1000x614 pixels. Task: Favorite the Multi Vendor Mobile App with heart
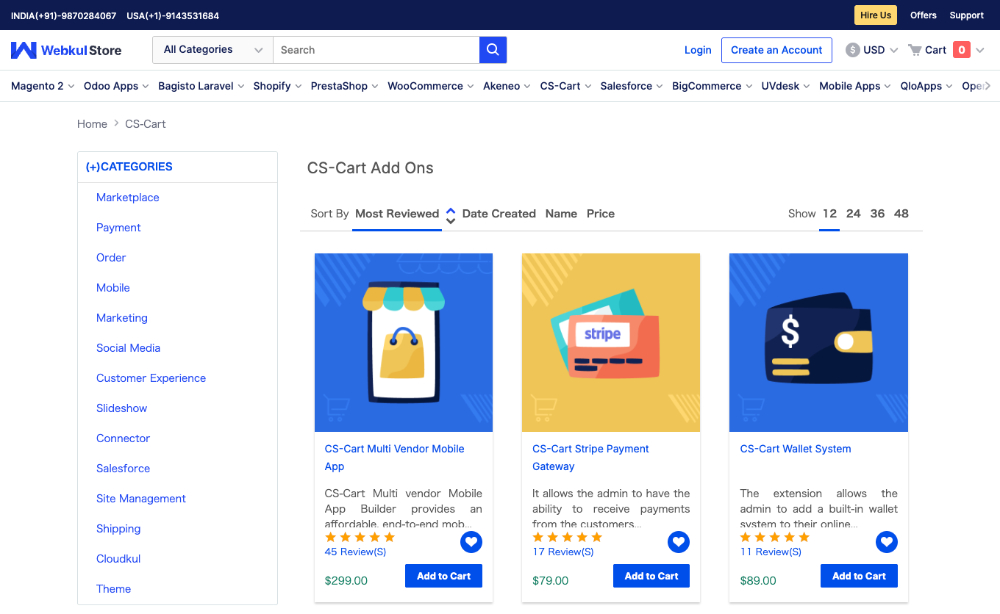(471, 542)
